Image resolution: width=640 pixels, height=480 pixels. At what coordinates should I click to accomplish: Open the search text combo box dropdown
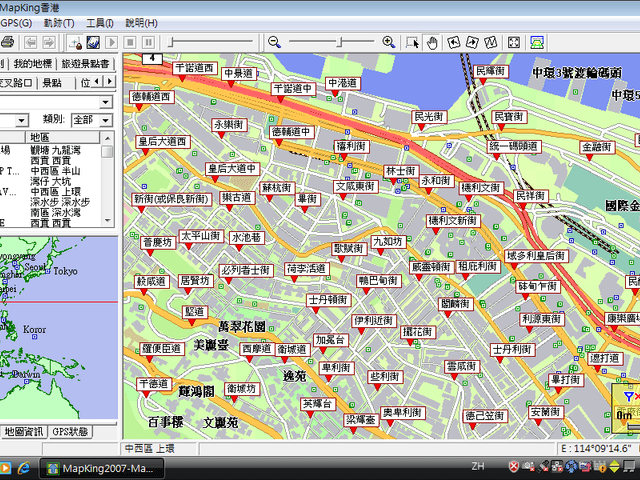click(106, 102)
